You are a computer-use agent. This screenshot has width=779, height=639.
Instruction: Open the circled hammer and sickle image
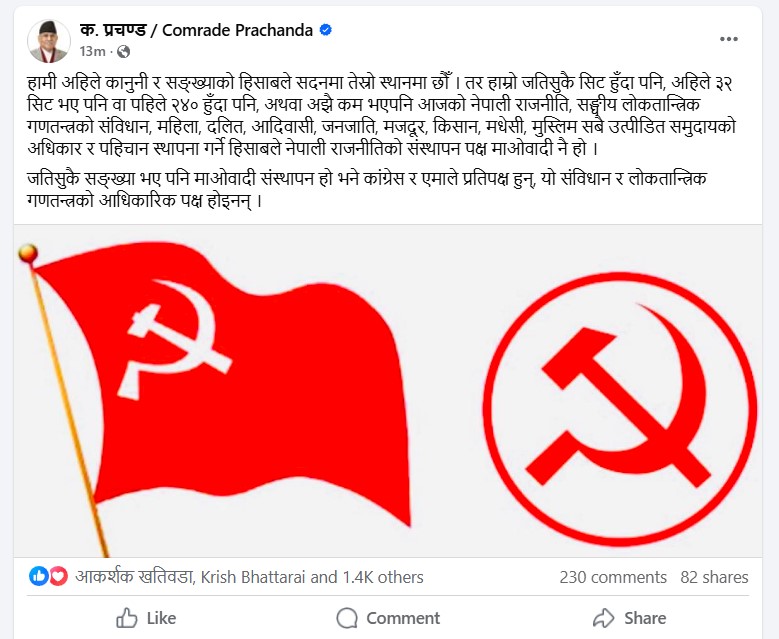620,408
